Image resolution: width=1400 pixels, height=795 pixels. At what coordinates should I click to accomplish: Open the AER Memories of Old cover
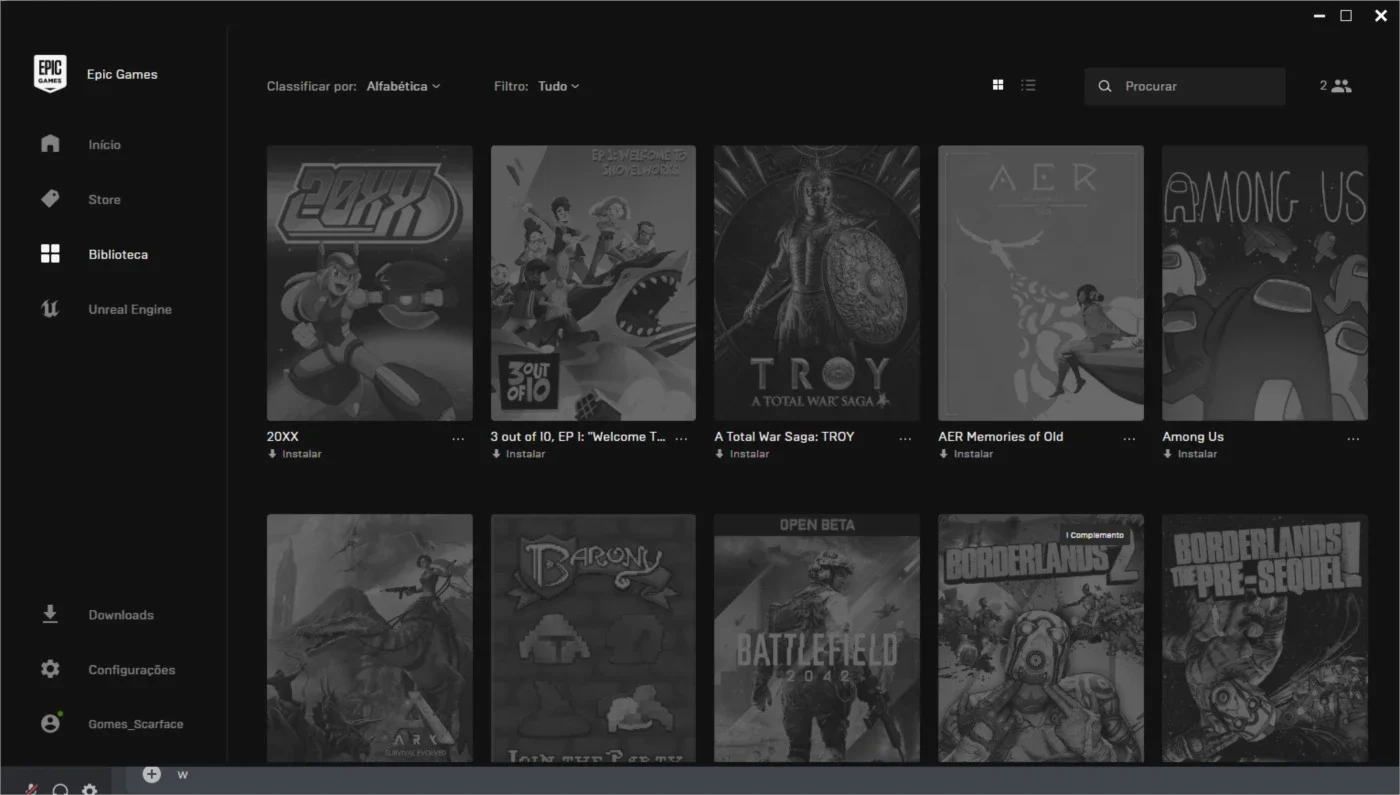[x=1041, y=283]
